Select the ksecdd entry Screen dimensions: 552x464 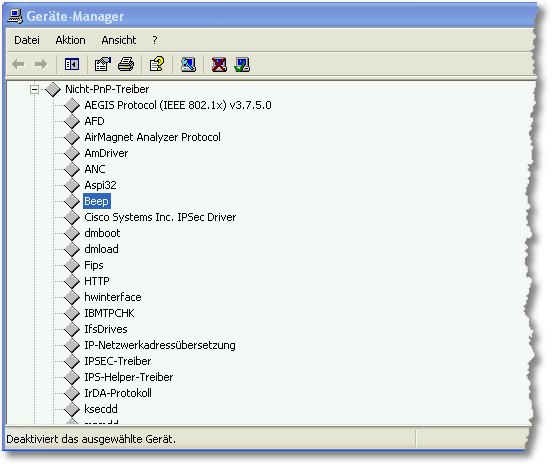click(x=101, y=409)
